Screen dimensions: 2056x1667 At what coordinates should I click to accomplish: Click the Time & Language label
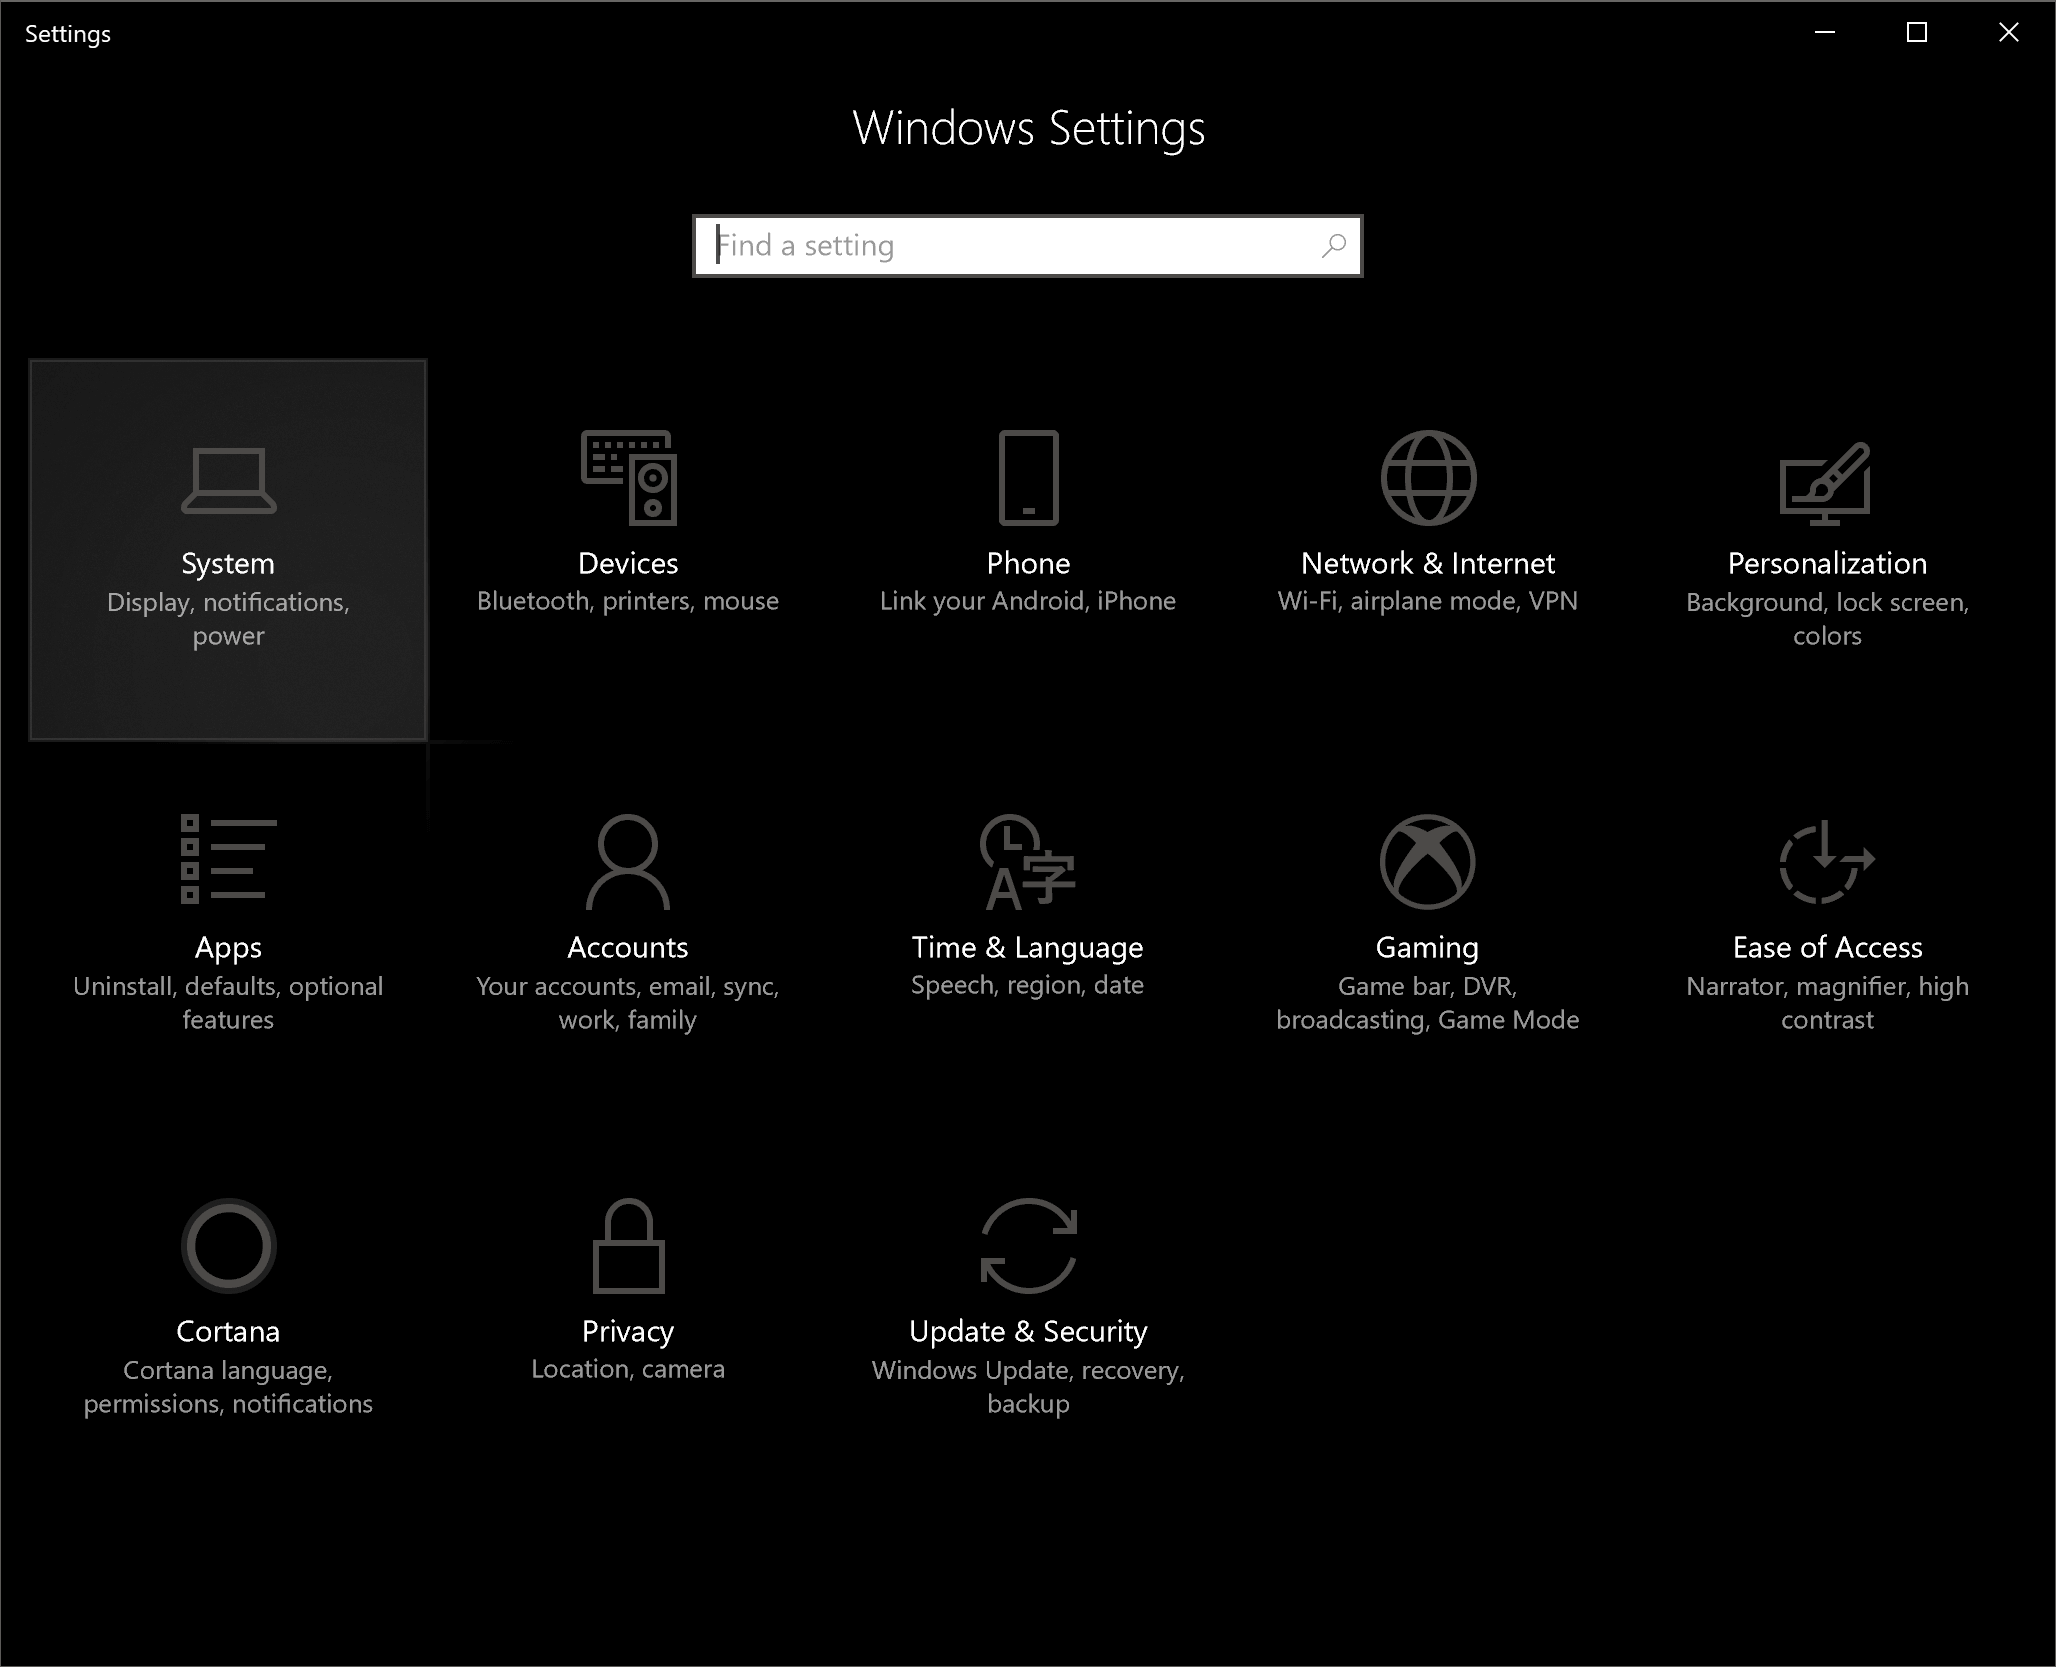click(1028, 947)
